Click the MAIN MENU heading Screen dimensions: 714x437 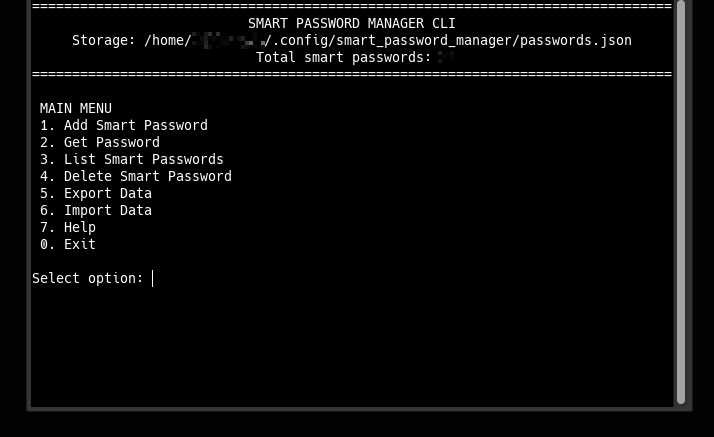point(76,108)
